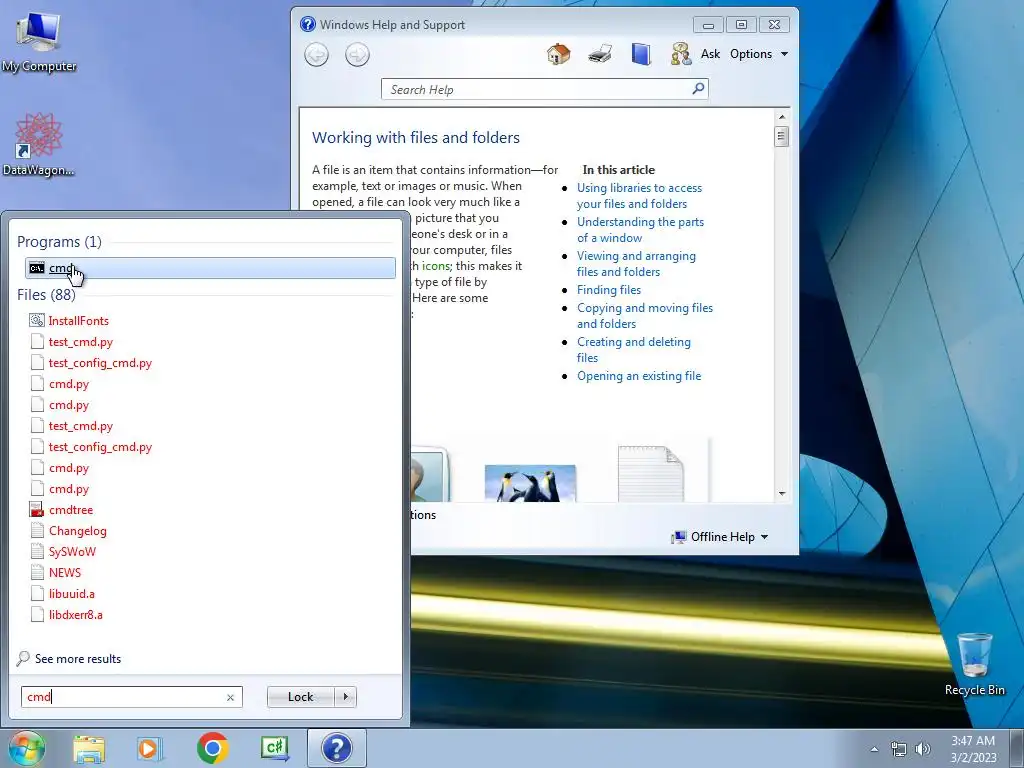The width and height of the screenshot is (1024, 768).
Task: Click the Programs (1) header
Action: [x=59, y=242]
